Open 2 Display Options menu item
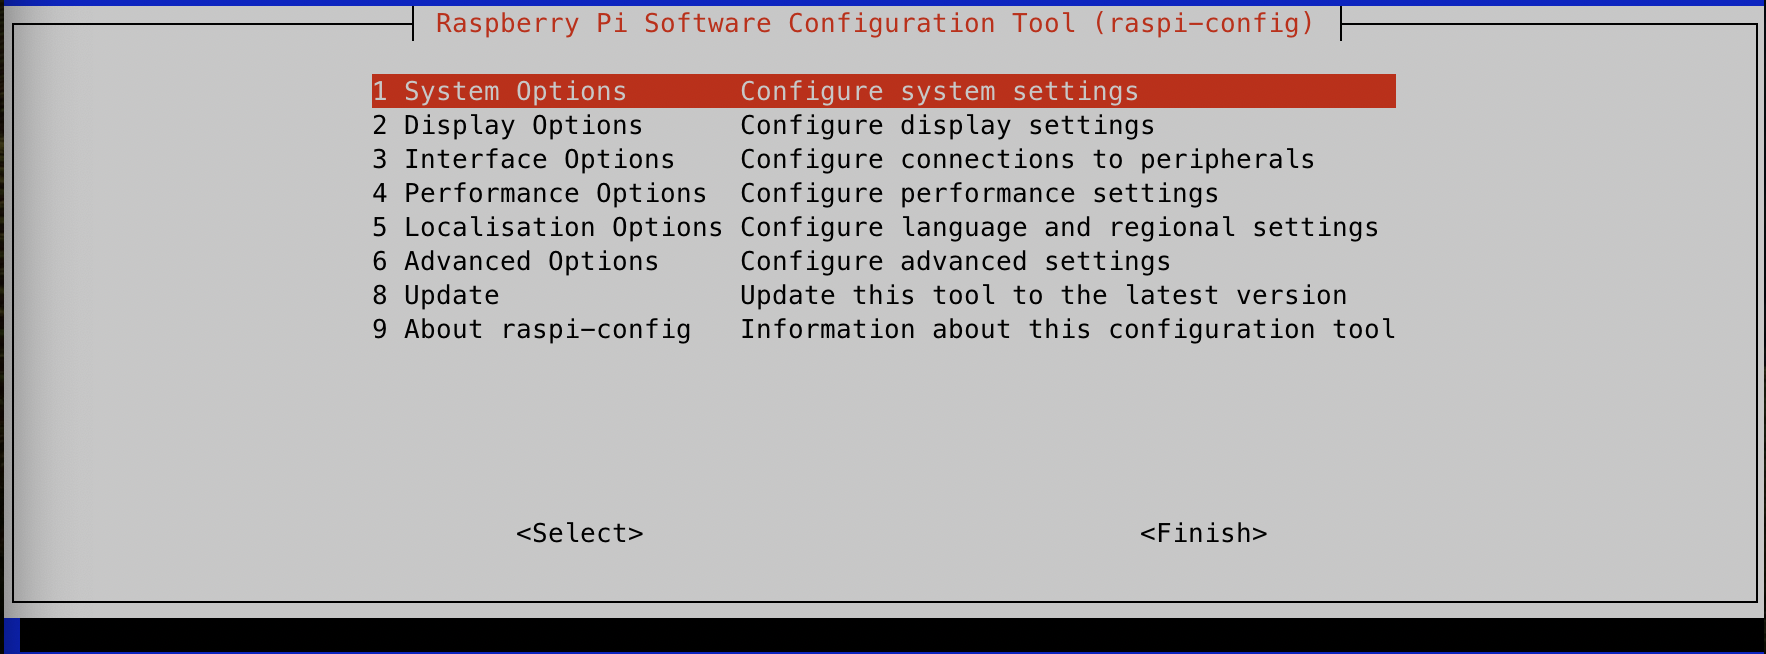 [508, 125]
